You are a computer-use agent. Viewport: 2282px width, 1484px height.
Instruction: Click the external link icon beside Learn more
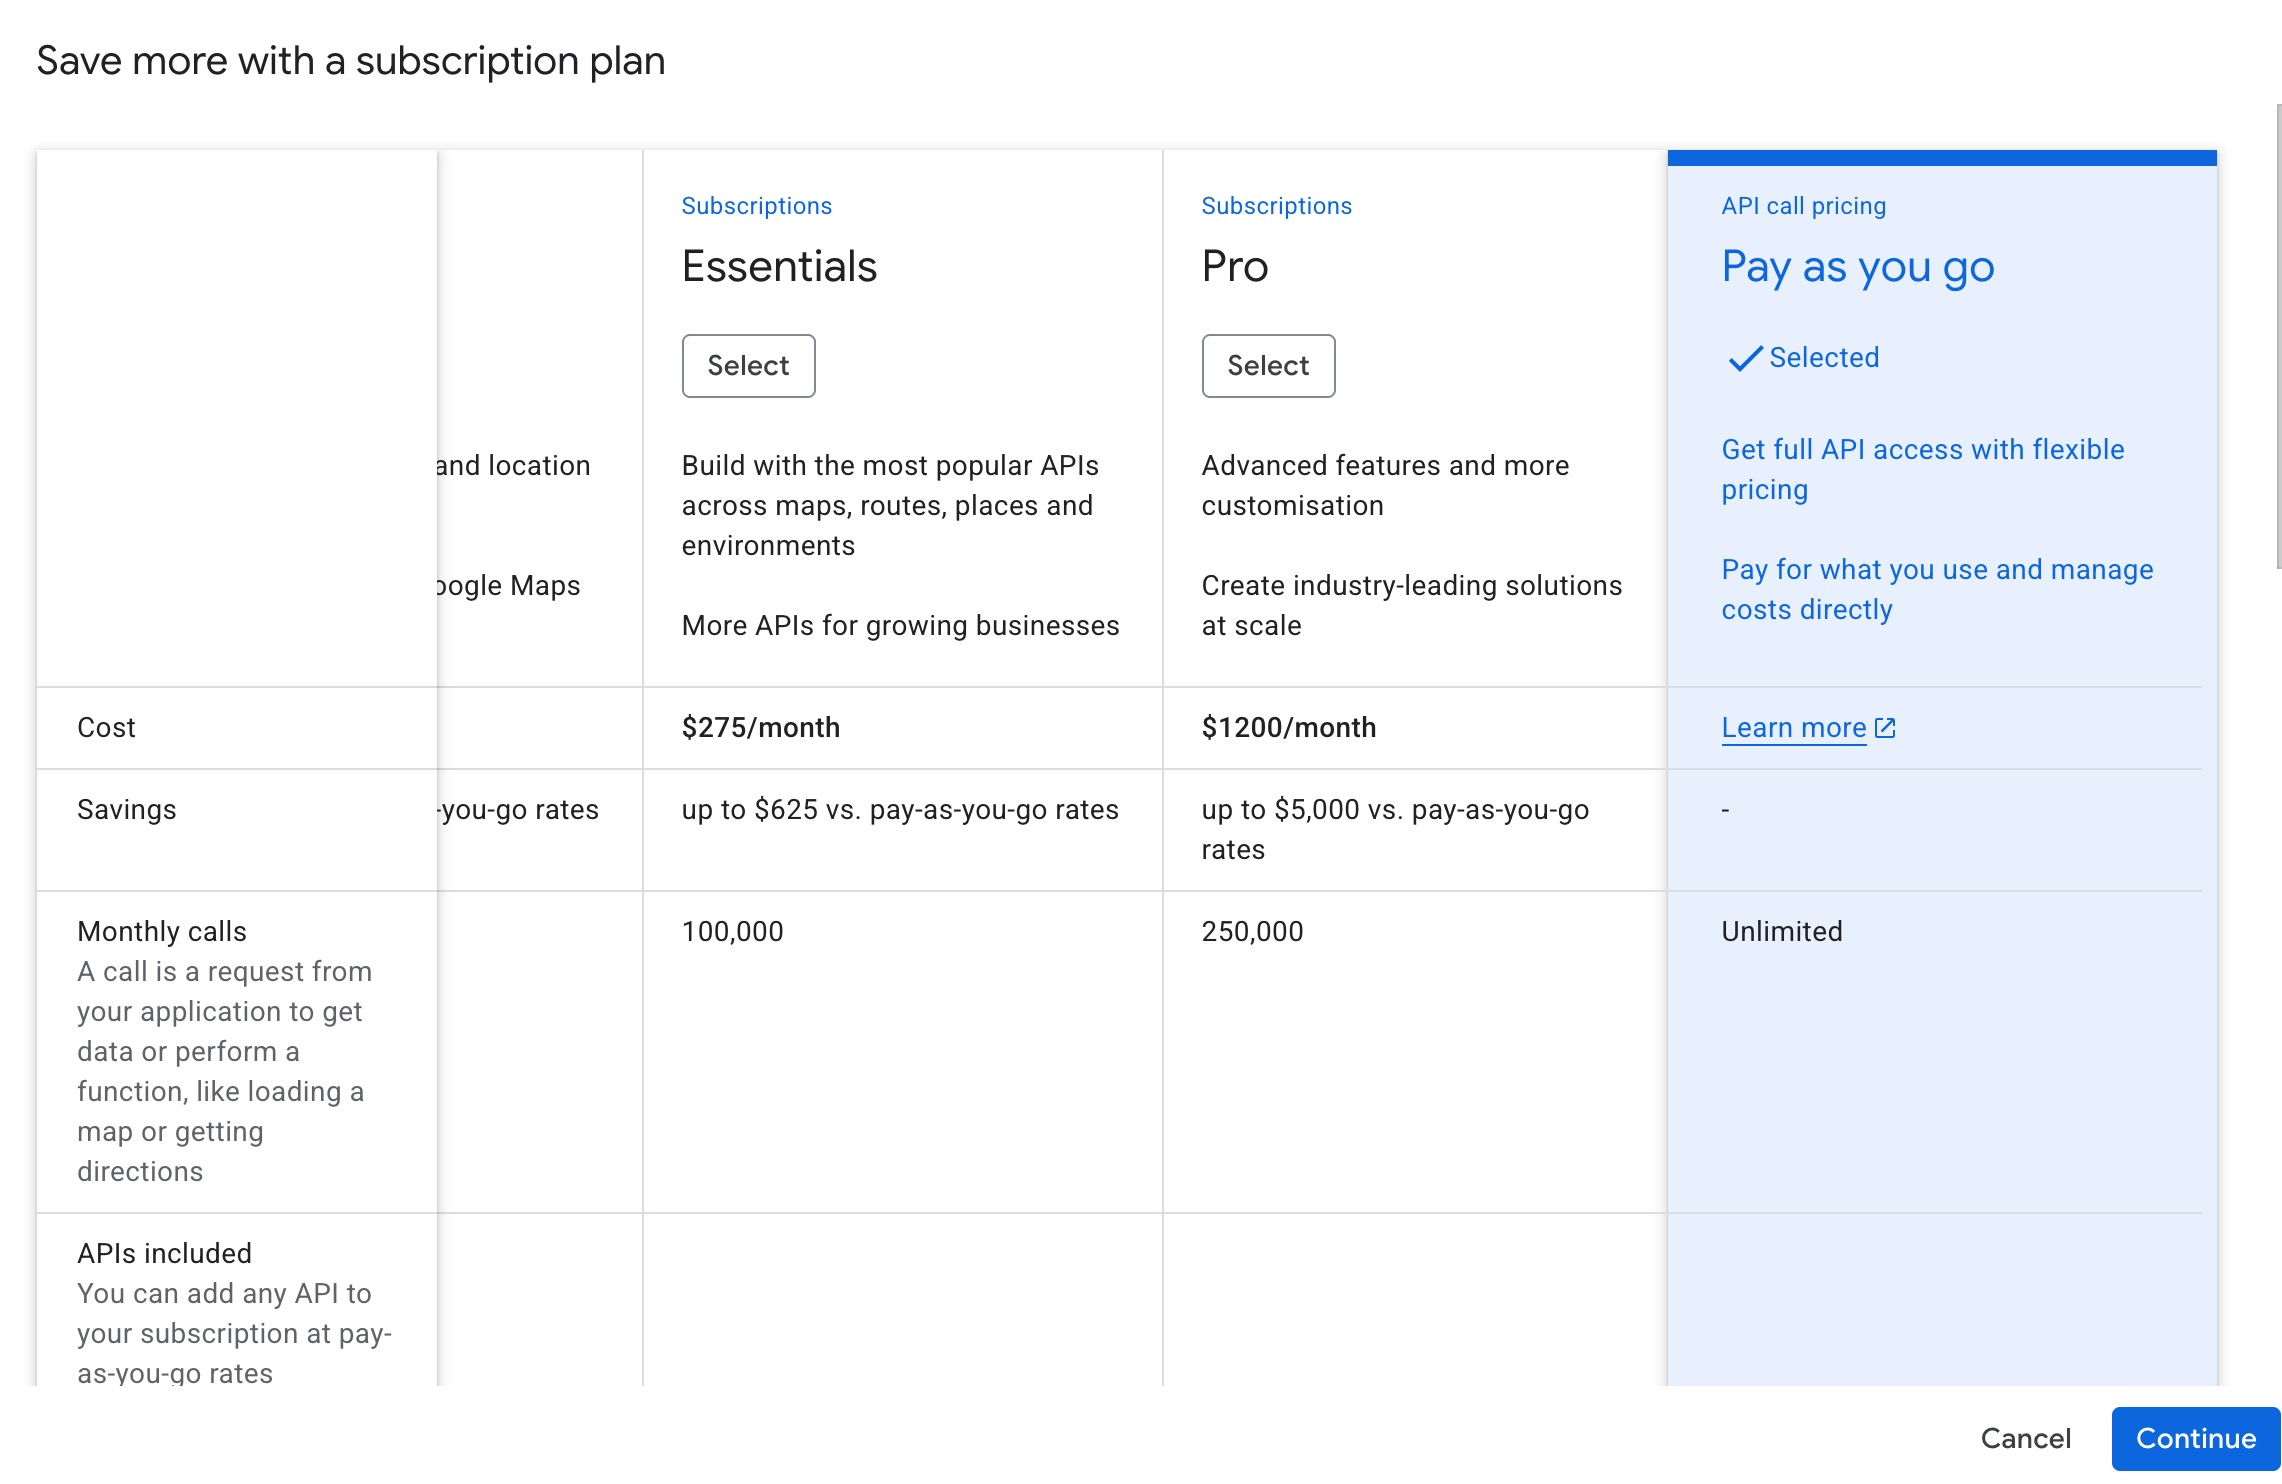(x=1885, y=728)
